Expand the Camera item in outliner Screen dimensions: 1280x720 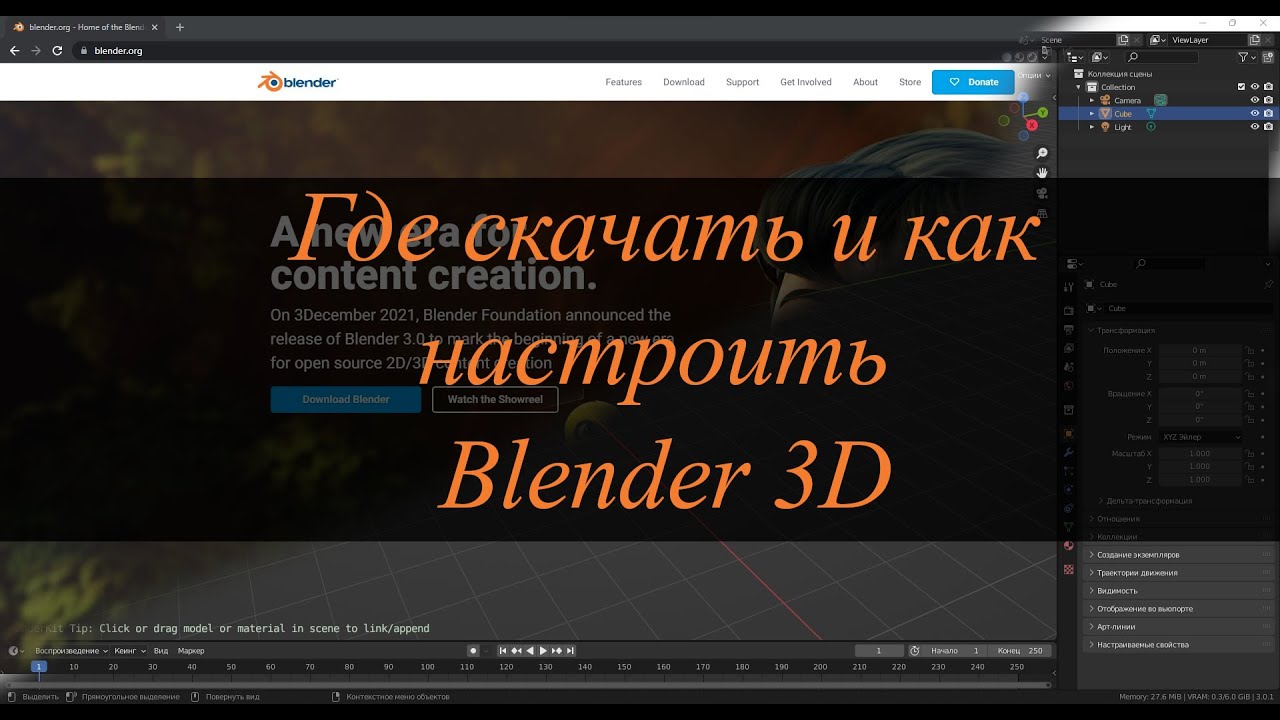pyautogui.click(x=1093, y=100)
